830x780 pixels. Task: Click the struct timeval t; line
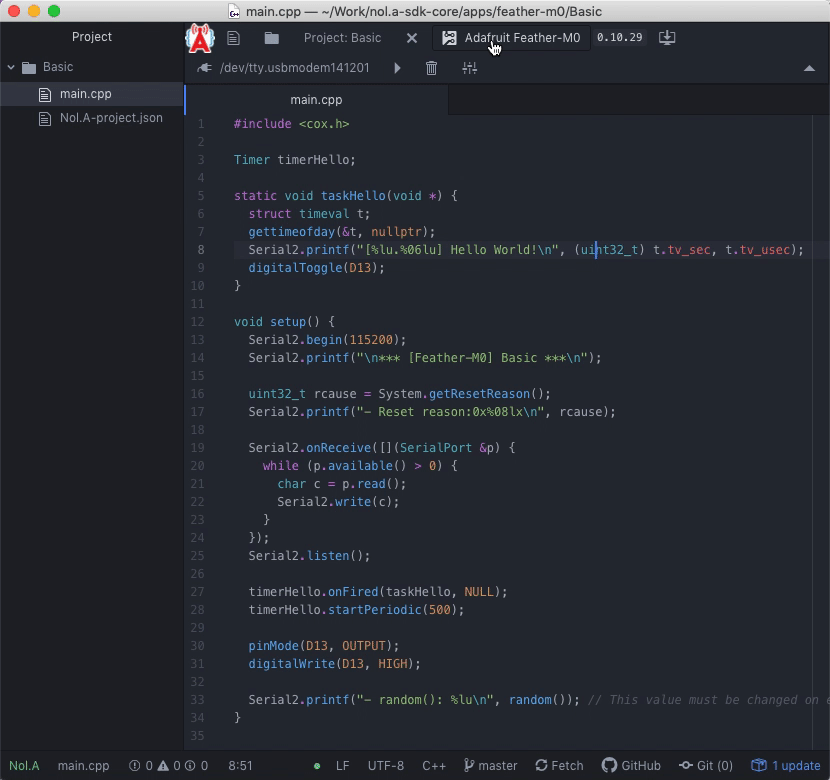click(x=309, y=214)
